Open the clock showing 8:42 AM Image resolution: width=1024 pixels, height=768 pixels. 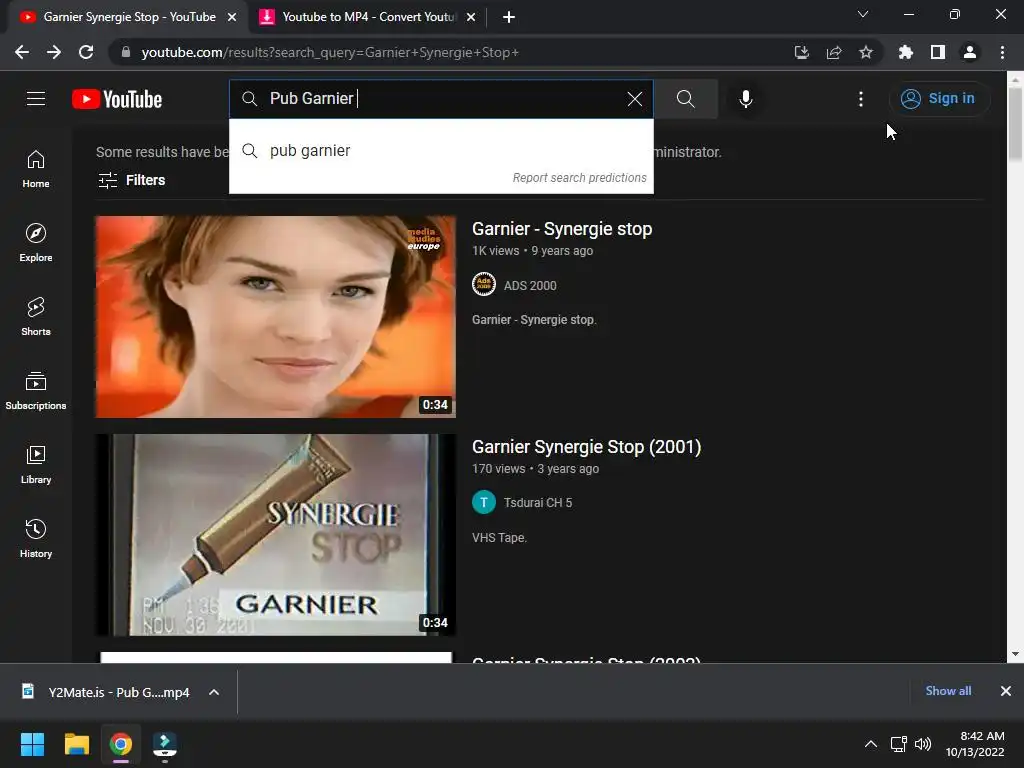pyautogui.click(x=975, y=744)
